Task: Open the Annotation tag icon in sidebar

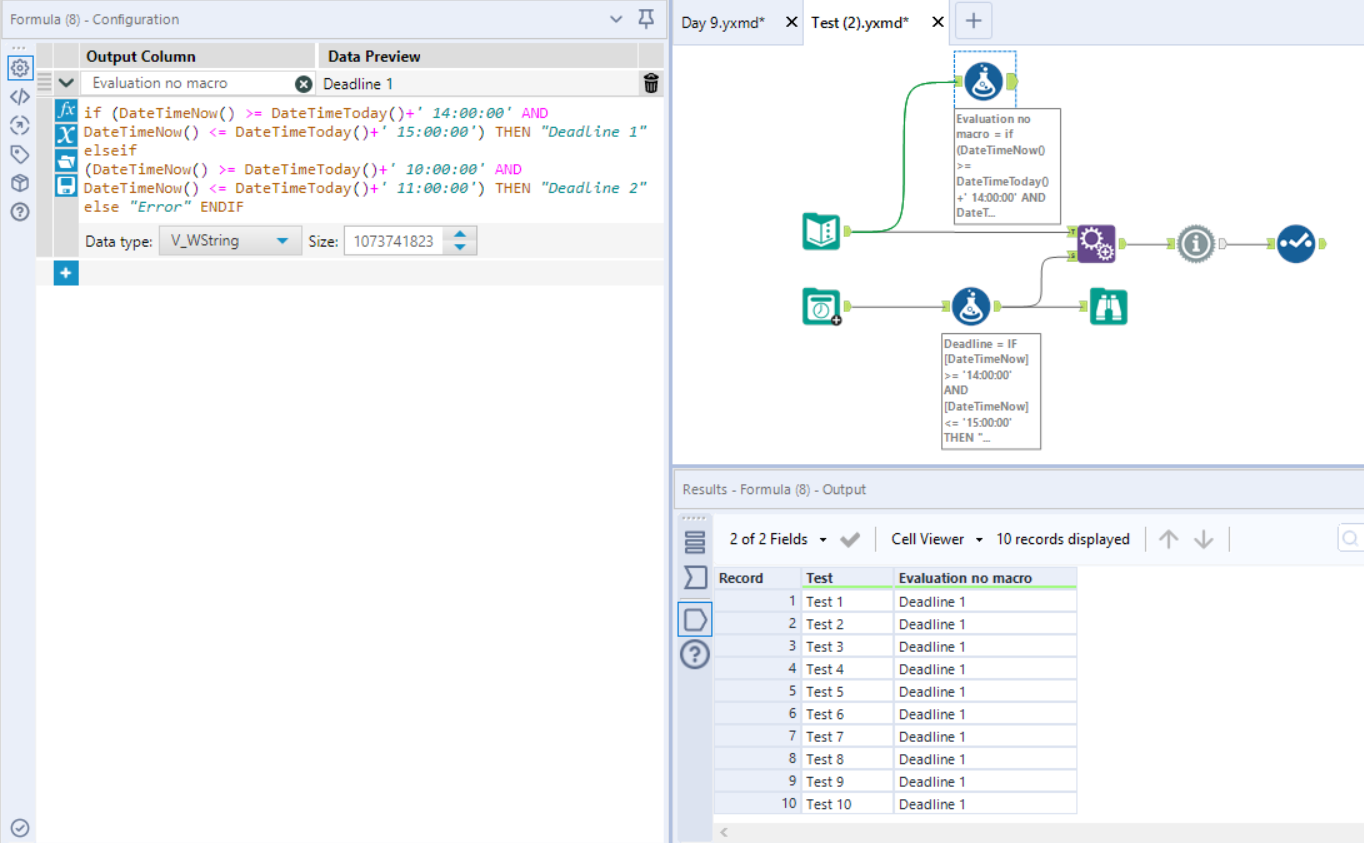Action: pos(20,154)
